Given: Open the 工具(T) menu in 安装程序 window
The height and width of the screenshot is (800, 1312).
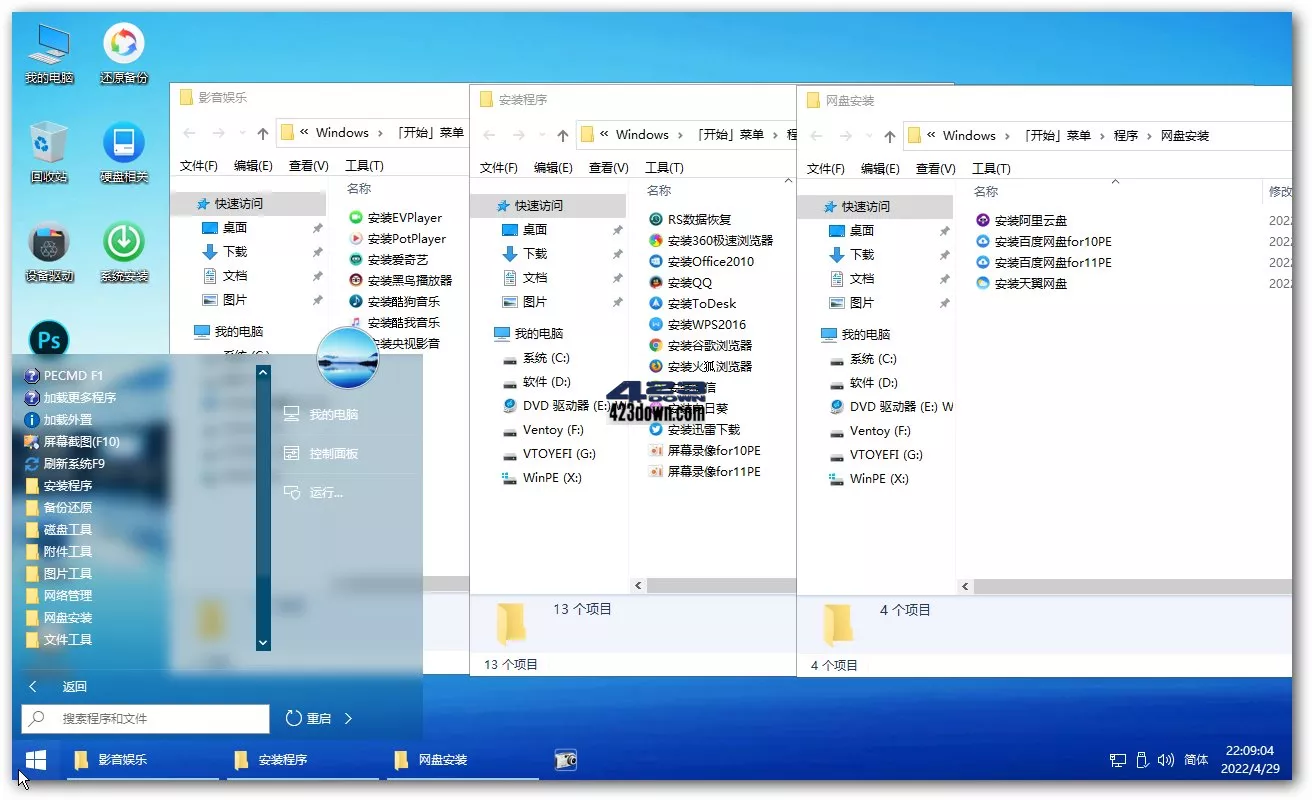Looking at the screenshot, I should click(x=664, y=167).
